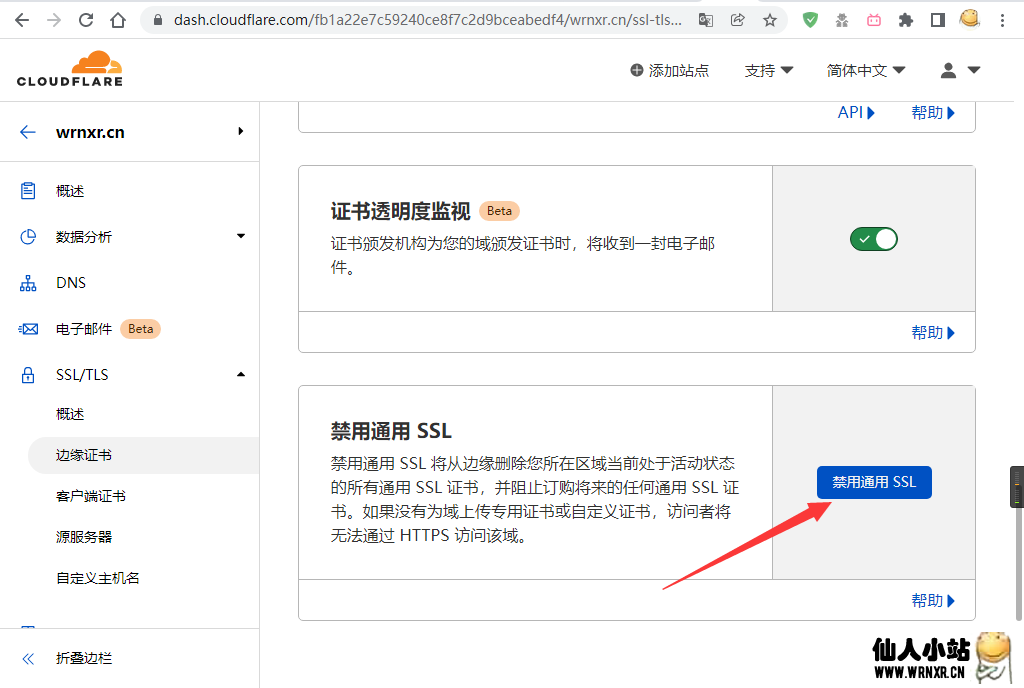Bookmark this page with the star icon
The height and width of the screenshot is (688, 1024).
(770, 20)
